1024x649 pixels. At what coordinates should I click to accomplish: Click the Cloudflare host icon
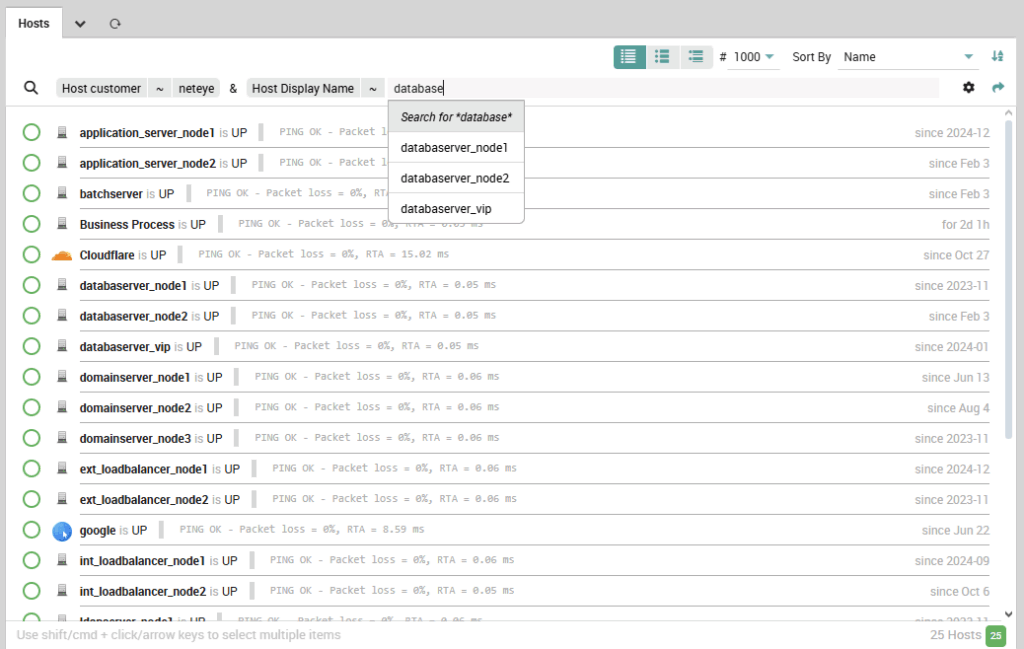(x=62, y=255)
